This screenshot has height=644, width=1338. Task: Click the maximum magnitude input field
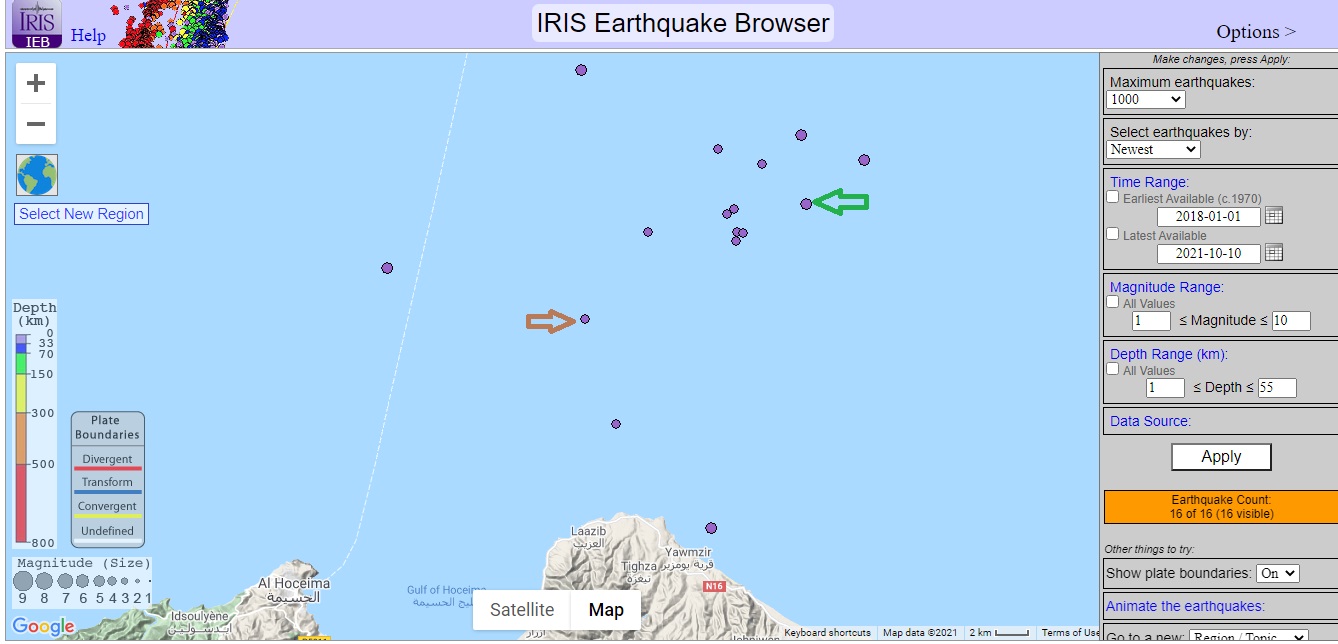1292,321
